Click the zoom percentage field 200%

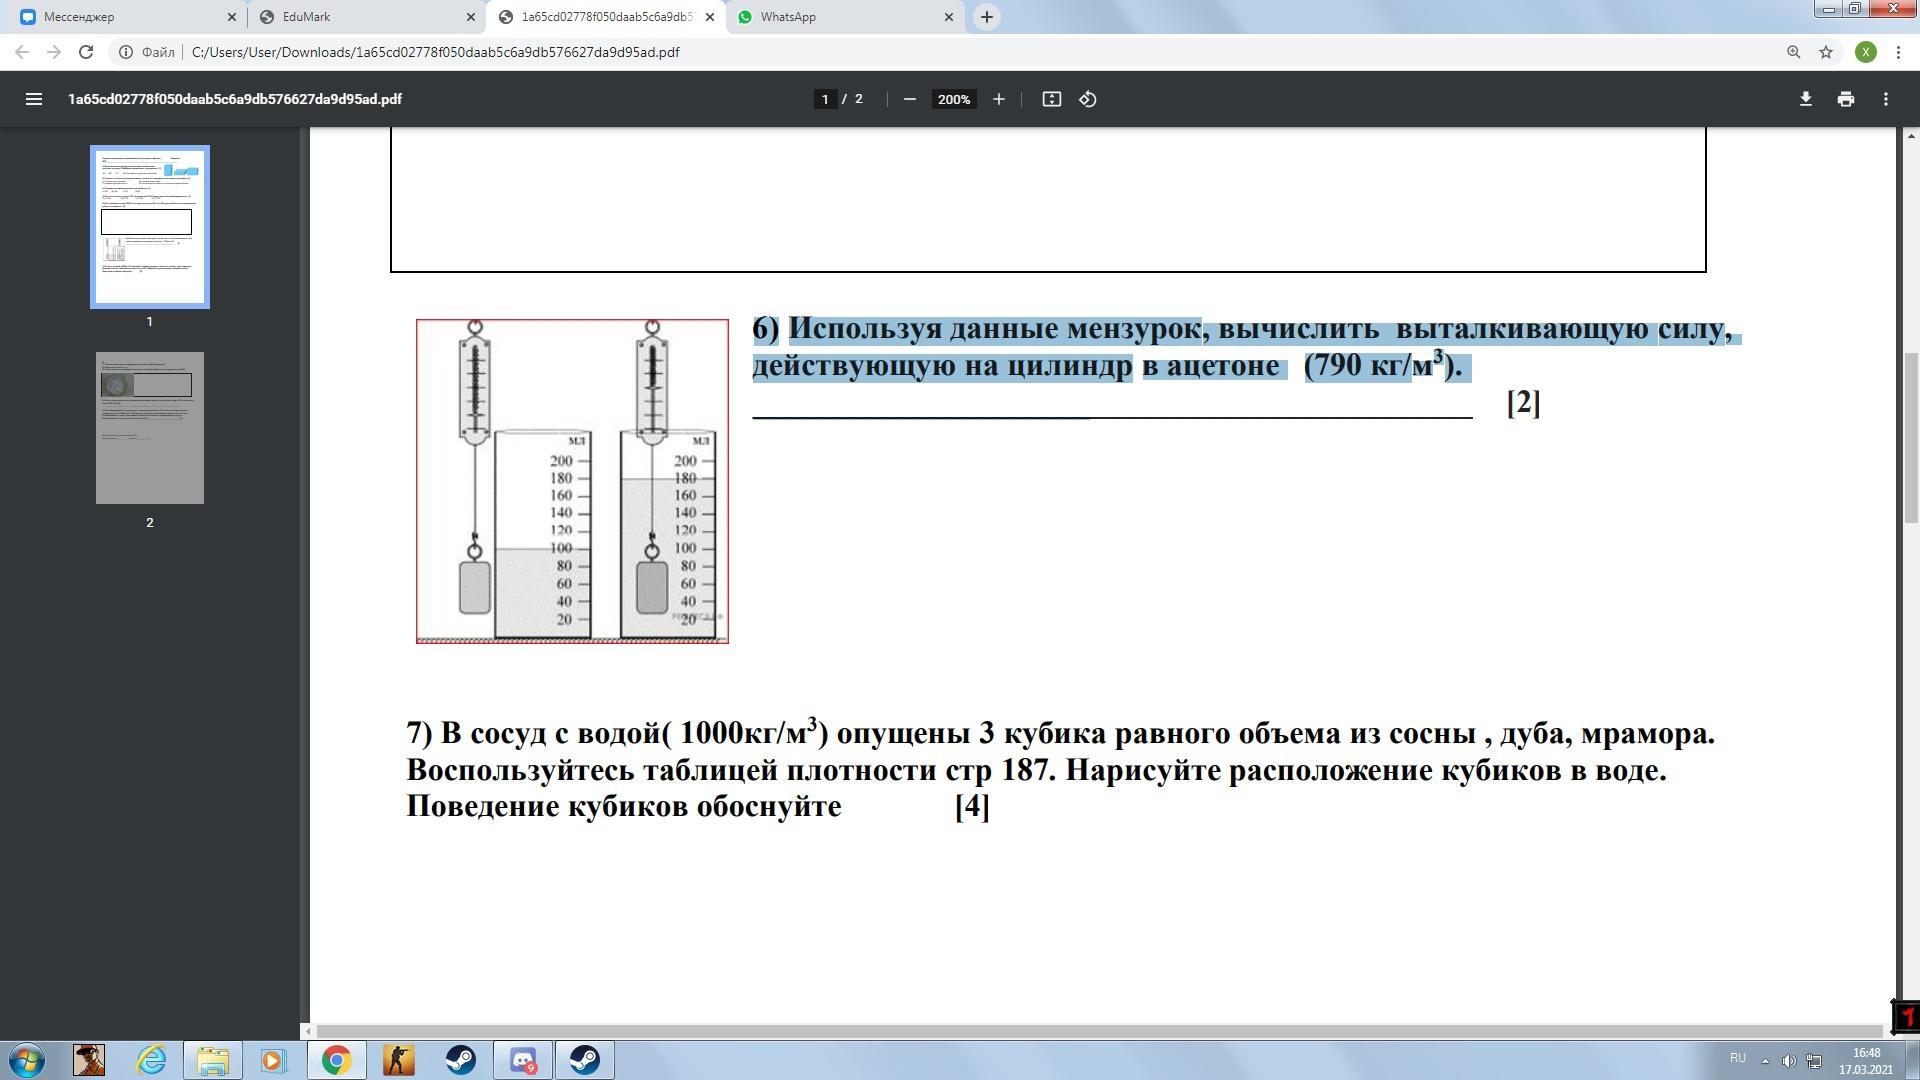(953, 99)
